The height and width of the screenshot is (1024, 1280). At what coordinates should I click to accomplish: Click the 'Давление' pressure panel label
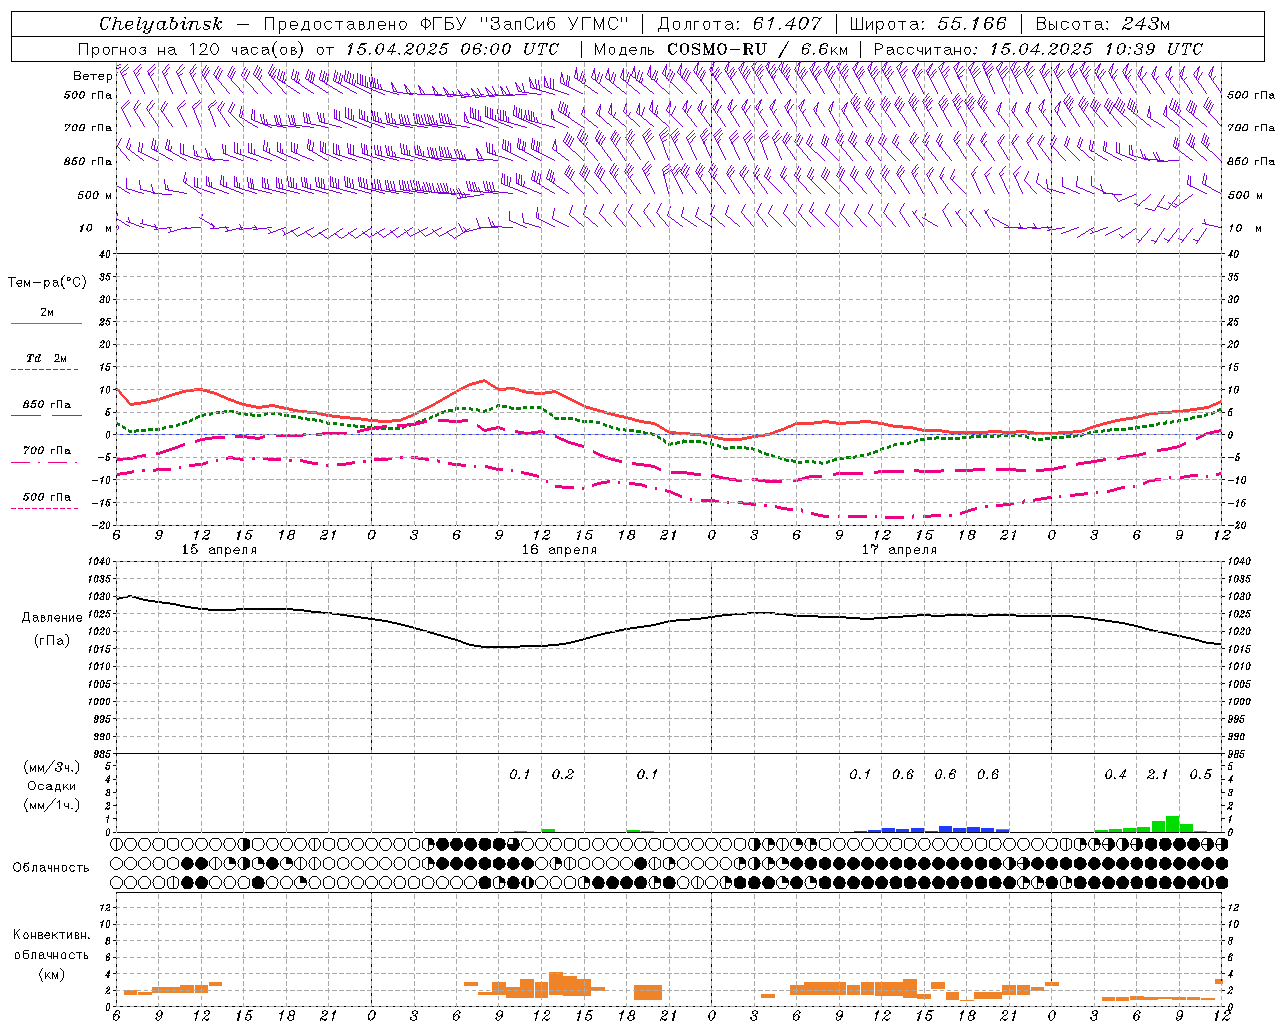pyautogui.click(x=52, y=618)
